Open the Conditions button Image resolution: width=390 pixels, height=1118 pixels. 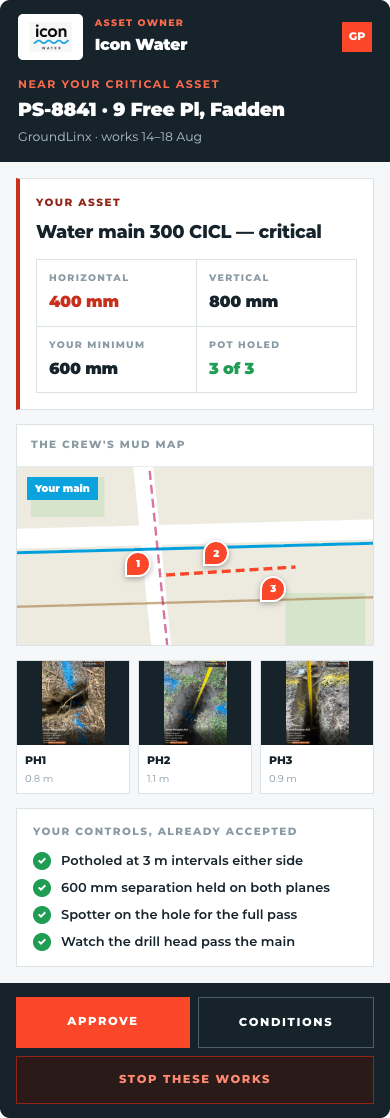(x=286, y=1022)
